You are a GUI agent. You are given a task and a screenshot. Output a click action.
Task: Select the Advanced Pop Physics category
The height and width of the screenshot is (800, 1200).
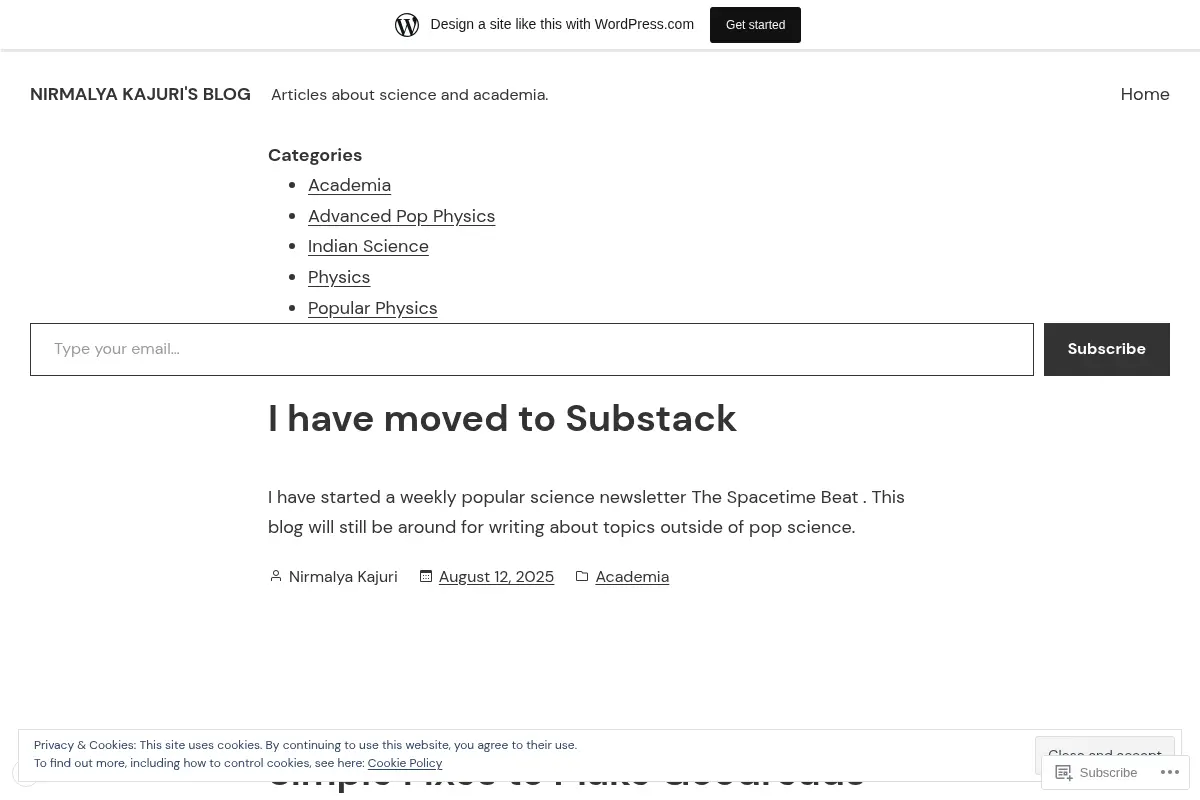coord(401,216)
